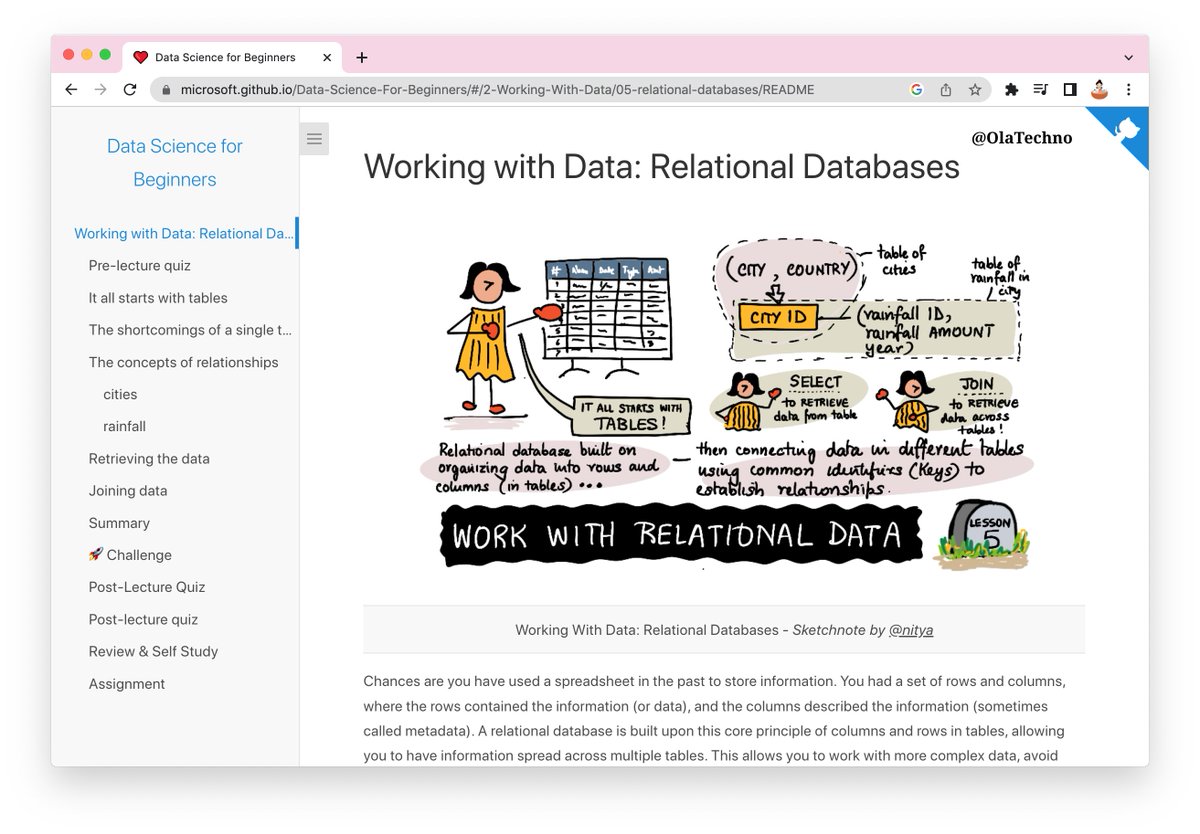Reload the current page
1200x834 pixels.
click(130, 89)
